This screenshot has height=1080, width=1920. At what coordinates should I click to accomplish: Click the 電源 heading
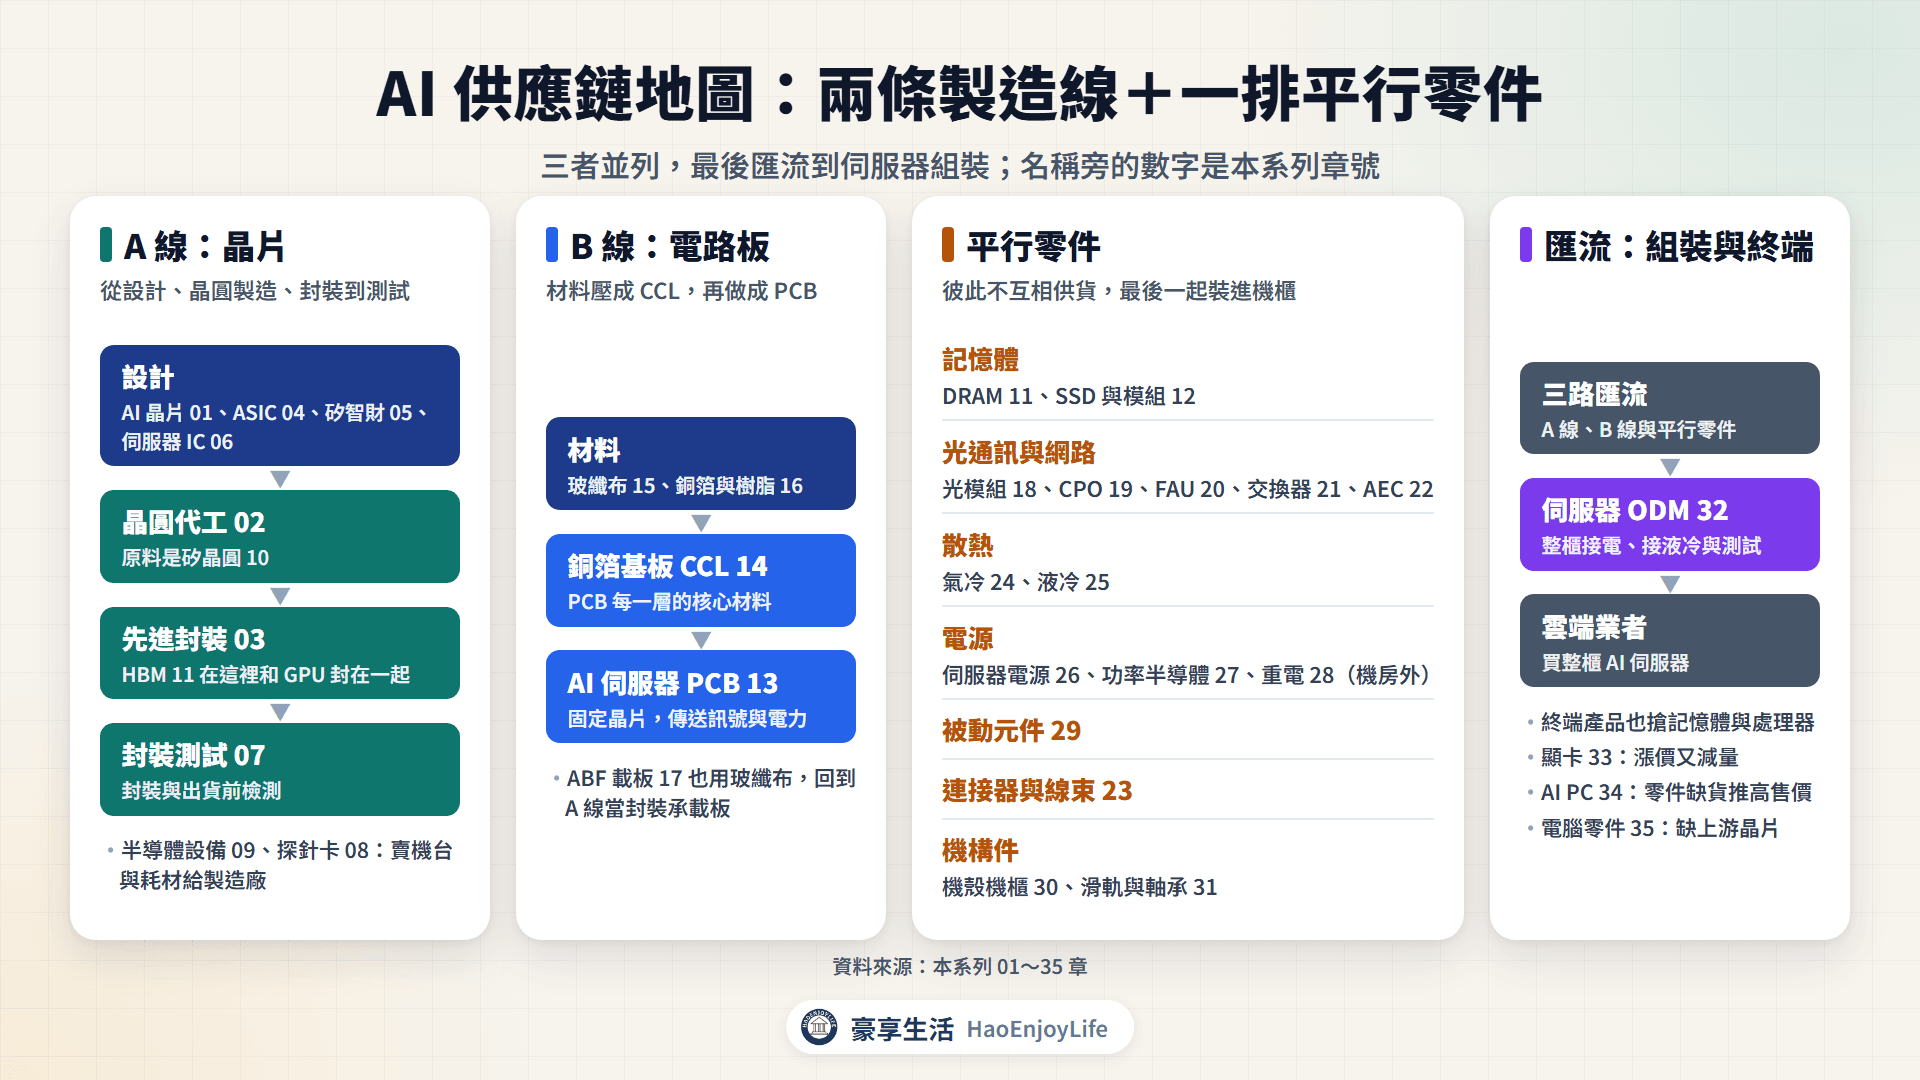coord(967,639)
